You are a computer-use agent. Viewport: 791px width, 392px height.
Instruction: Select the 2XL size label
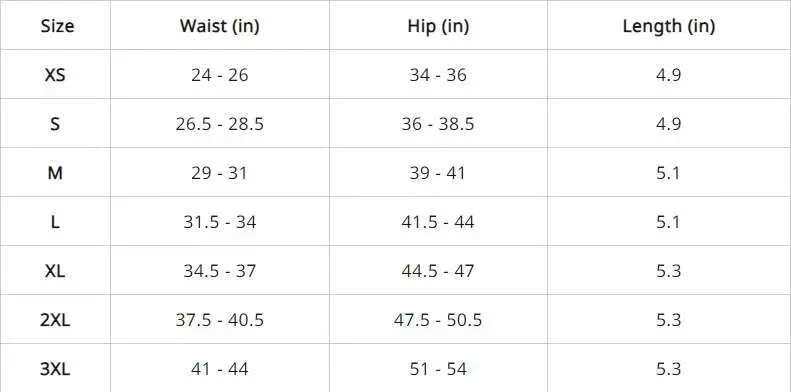(55, 320)
